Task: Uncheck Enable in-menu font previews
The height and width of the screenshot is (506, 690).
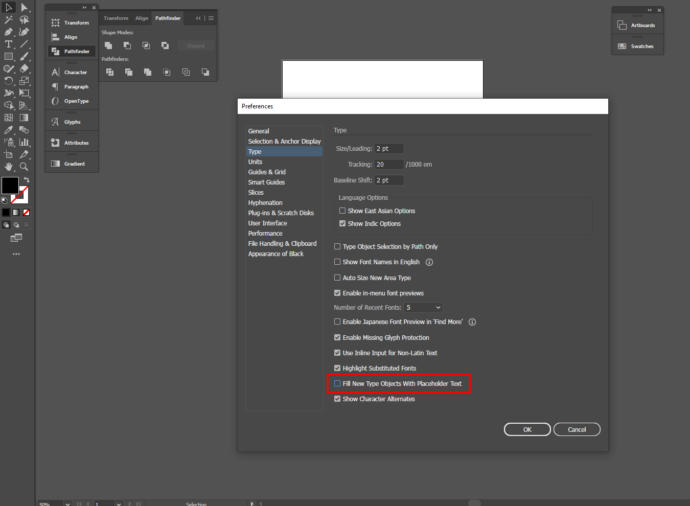Action: (337, 293)
